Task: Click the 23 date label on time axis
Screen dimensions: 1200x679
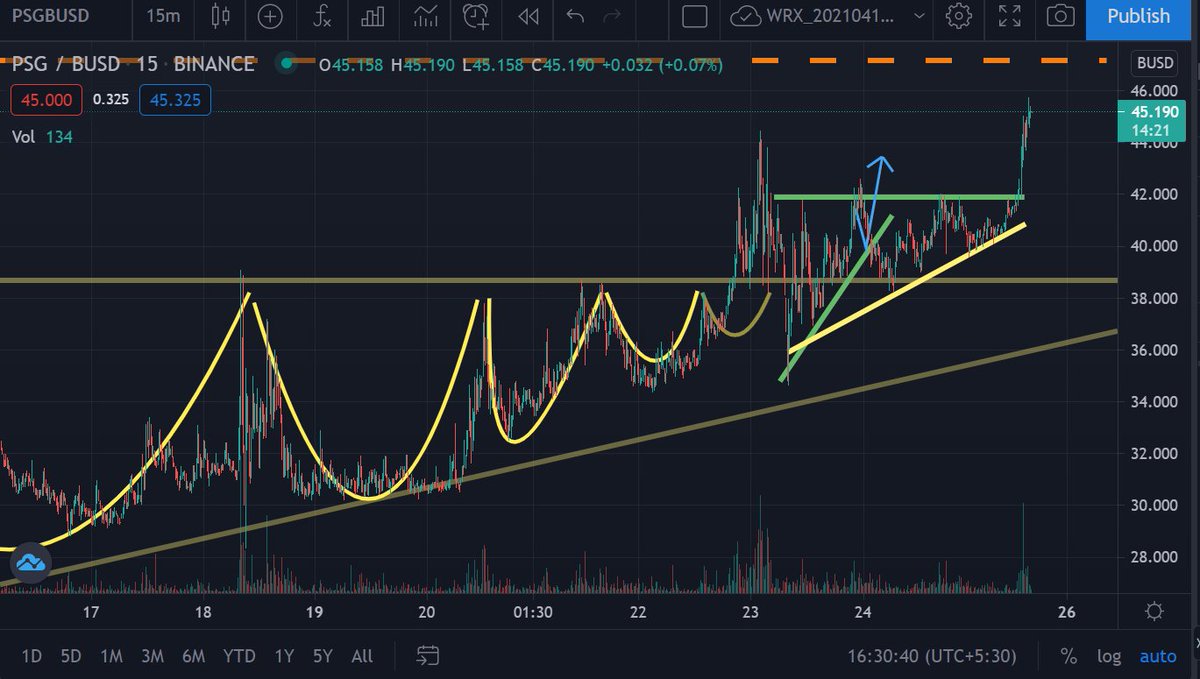Action: pyautogui.click(x=751, y=612)
